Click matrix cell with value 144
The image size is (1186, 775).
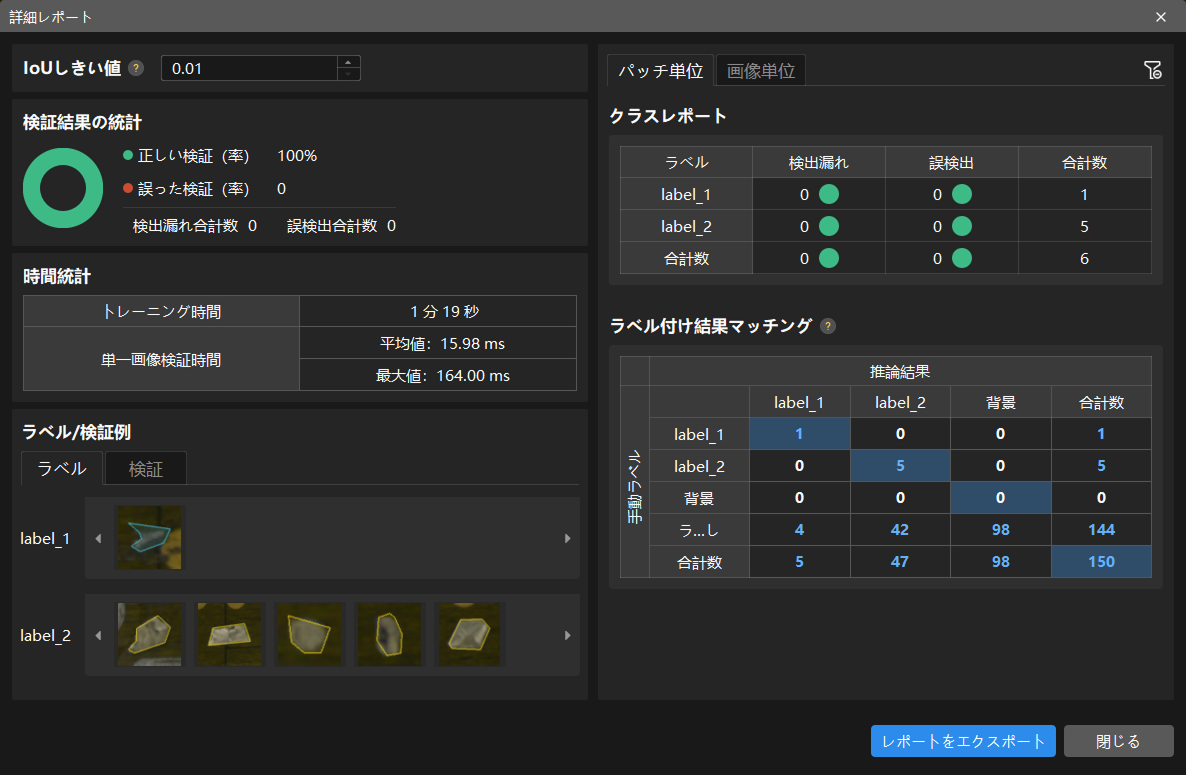click(x=1101, y=529)
